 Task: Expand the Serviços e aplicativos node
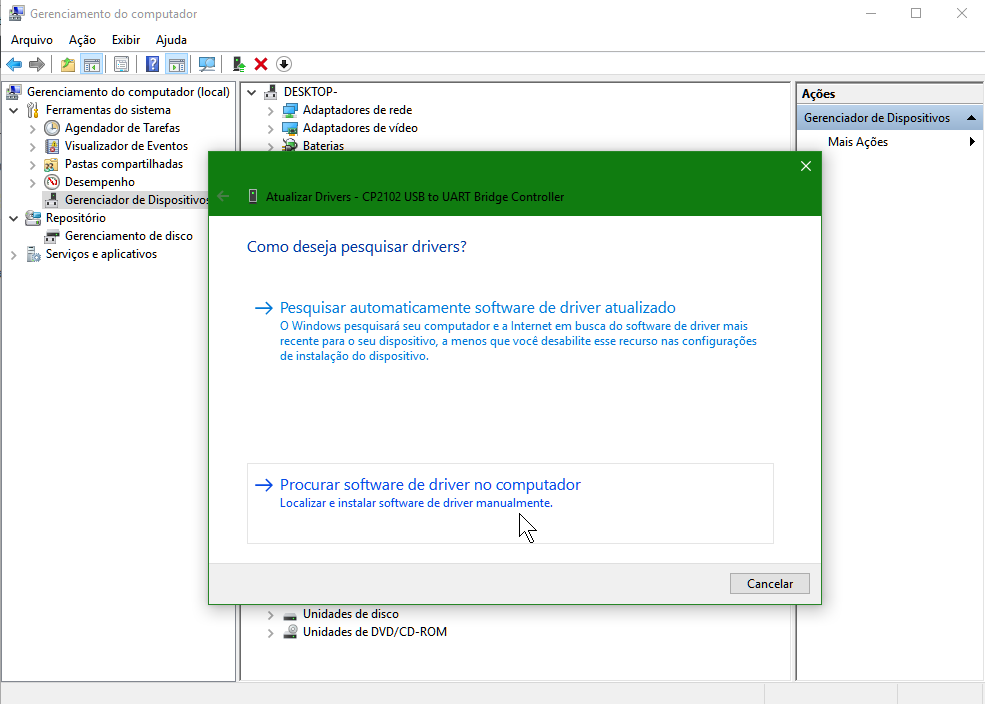[x=13, y=255]
